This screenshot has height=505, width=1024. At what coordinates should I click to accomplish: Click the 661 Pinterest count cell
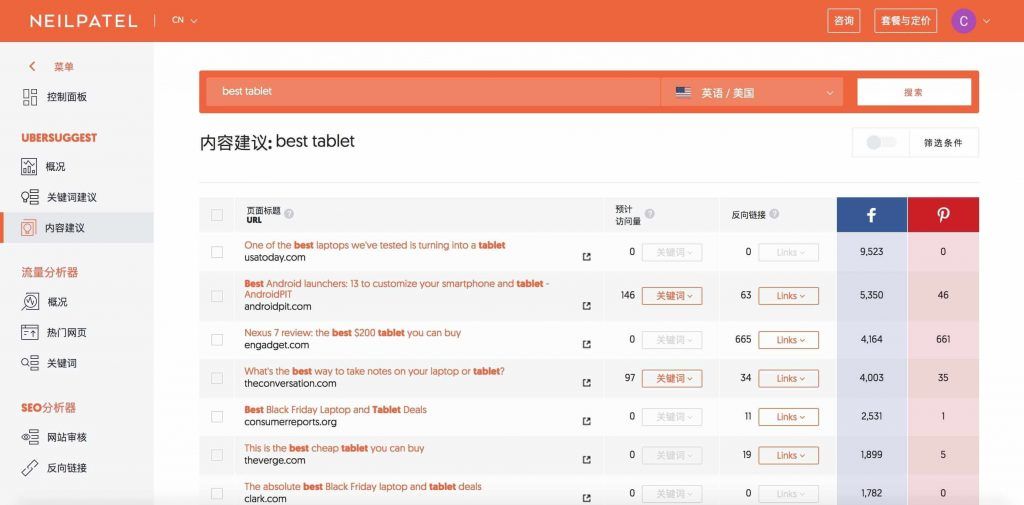943,339
